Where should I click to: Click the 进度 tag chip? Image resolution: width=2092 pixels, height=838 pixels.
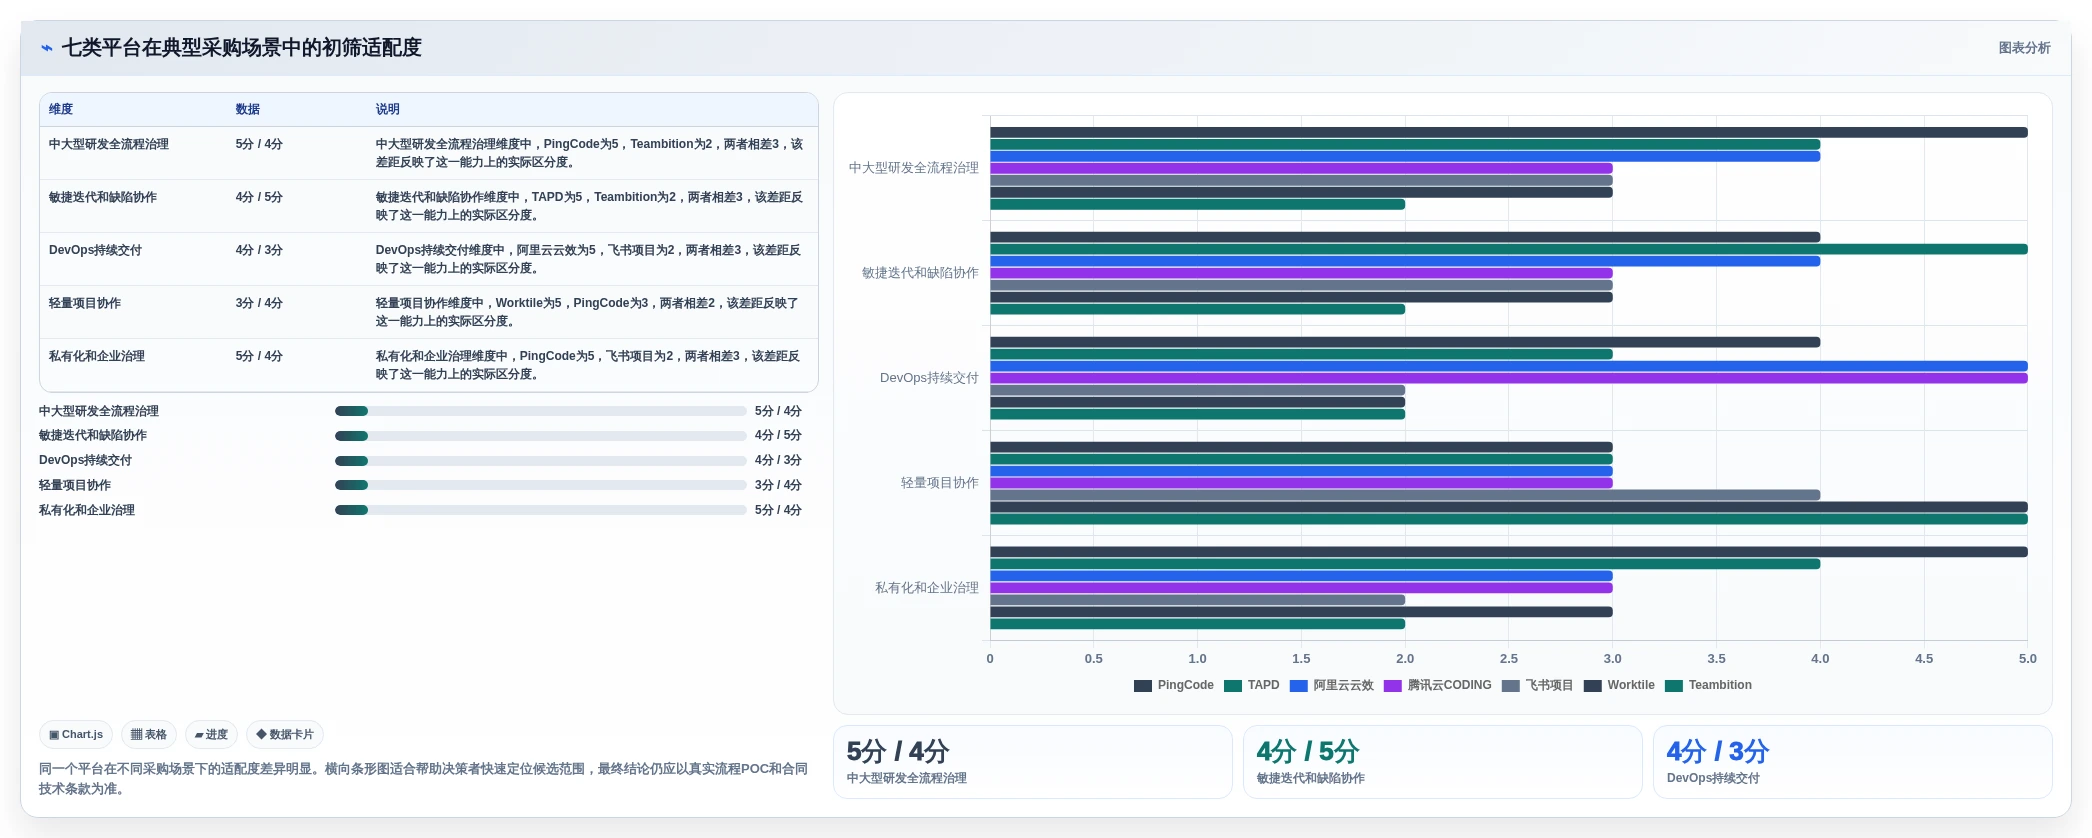[211, 735]
